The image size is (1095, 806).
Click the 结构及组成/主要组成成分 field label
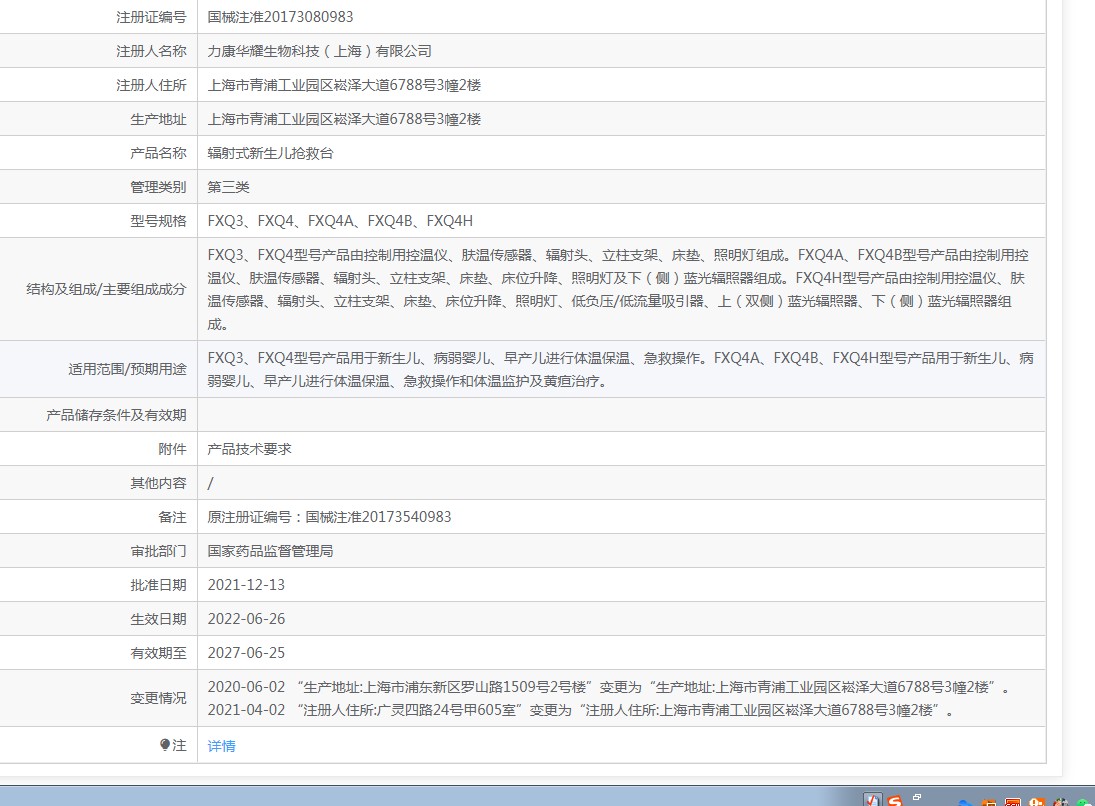[x=106, y=289]
